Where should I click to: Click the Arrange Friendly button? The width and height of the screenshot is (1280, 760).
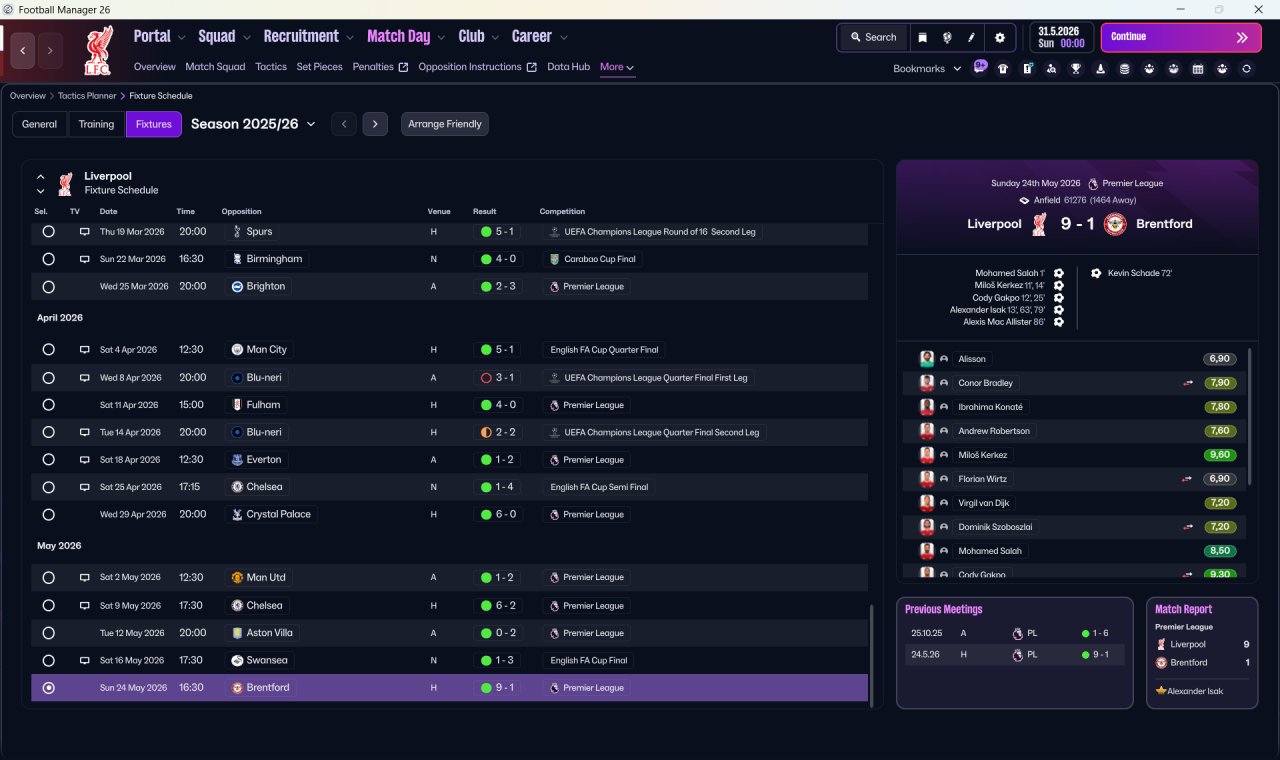pos(445,124)
